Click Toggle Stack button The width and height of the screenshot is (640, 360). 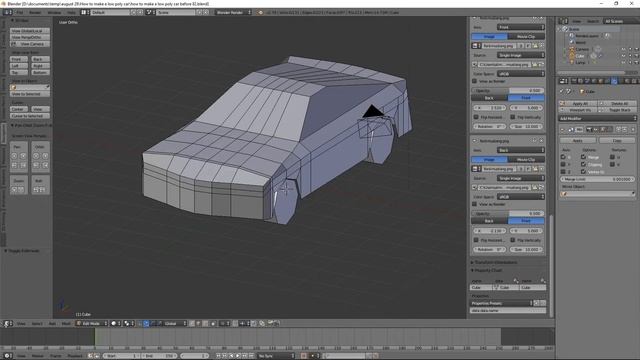[x=619, y=110]
